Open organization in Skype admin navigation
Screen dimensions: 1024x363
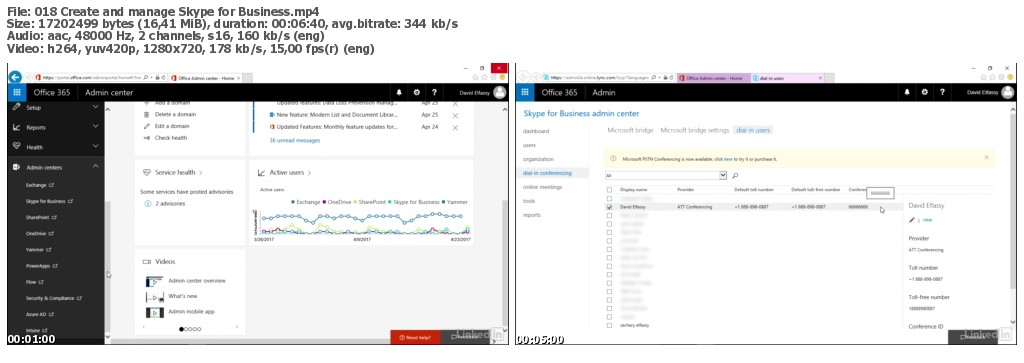(537, 159)
